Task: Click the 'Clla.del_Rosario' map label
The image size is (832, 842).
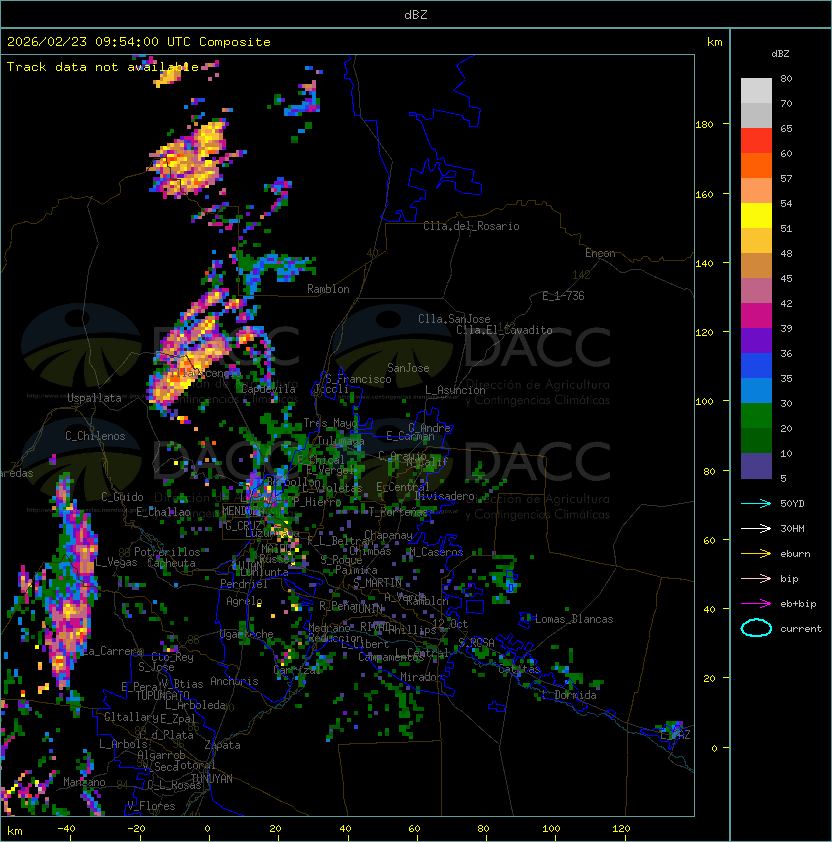Action: [471, 226]
